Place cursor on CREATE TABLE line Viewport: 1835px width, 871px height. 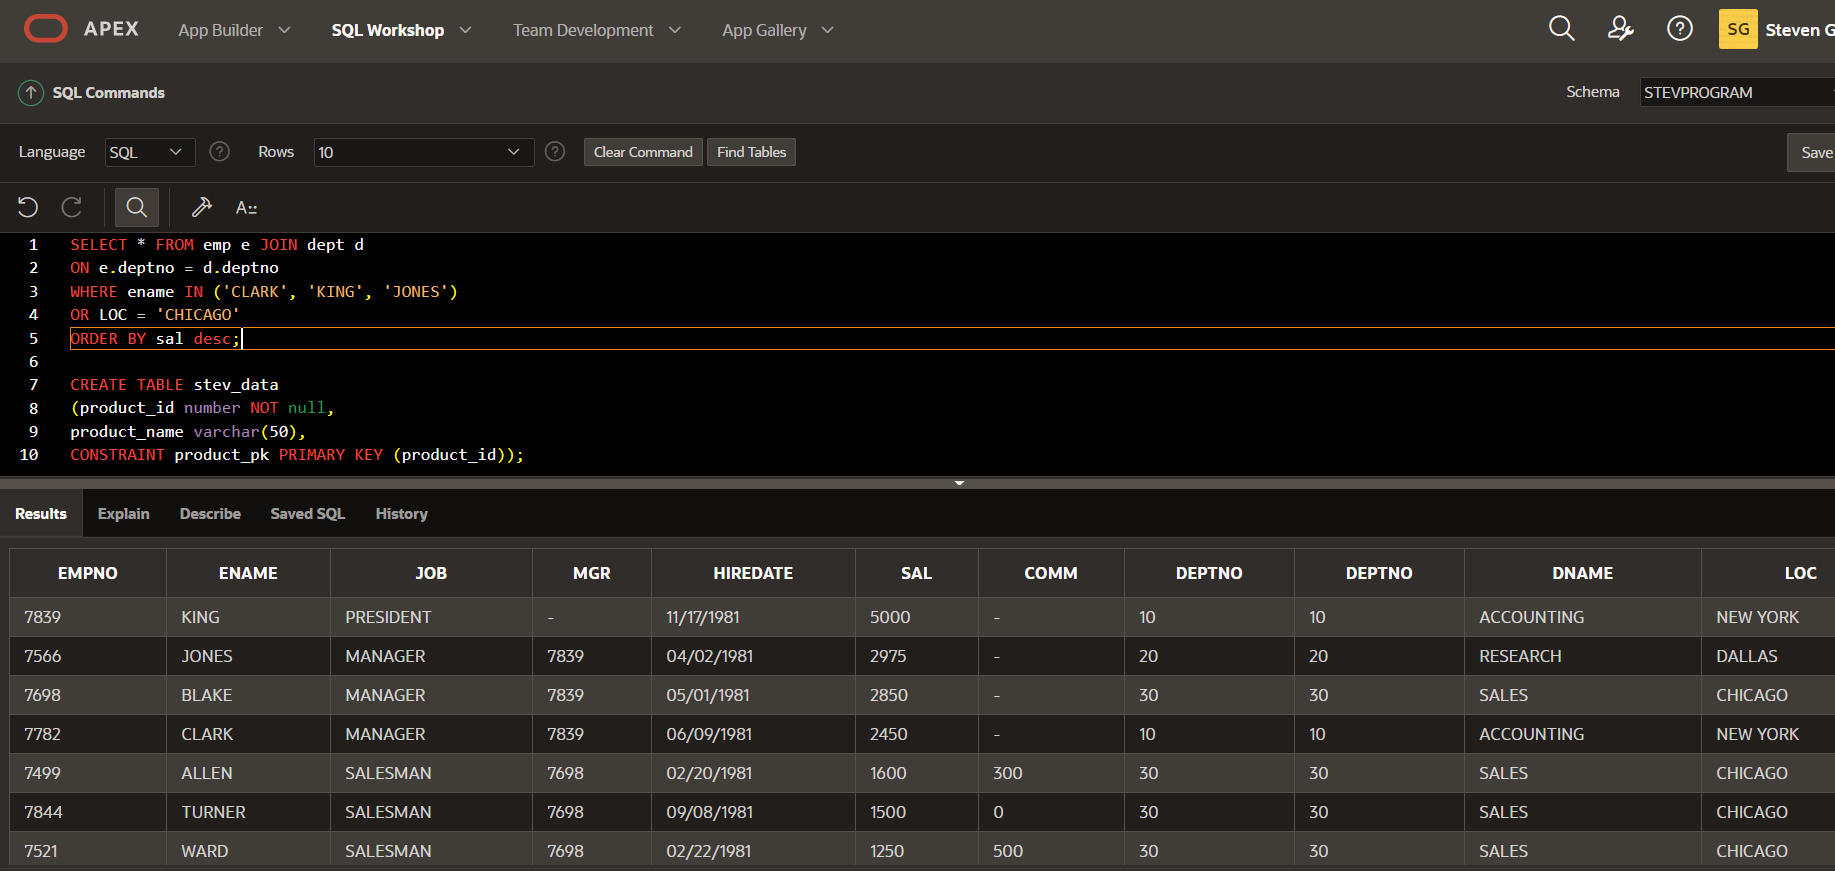coord(174,385)
